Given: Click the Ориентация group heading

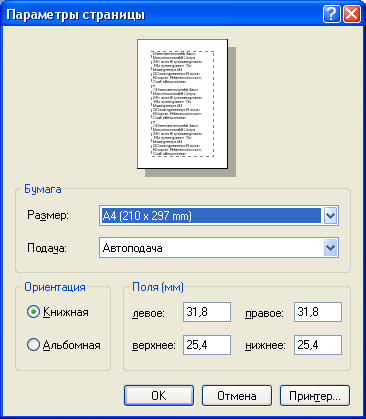Looking at the screenshot, I should pyautogui.click(x=55, y=287).
